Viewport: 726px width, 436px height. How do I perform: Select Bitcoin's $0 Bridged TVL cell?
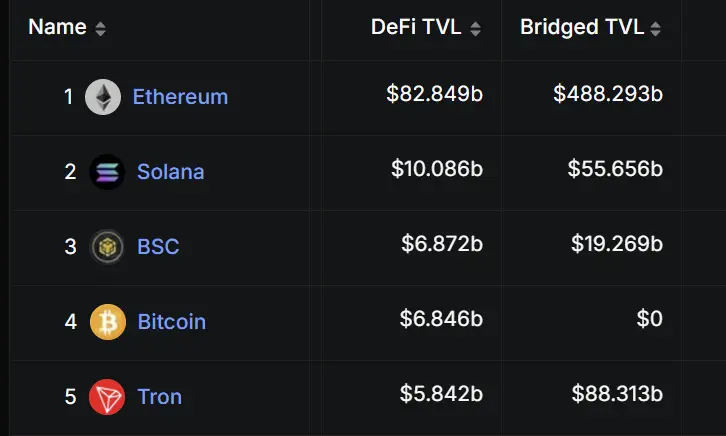click(650, 319)
